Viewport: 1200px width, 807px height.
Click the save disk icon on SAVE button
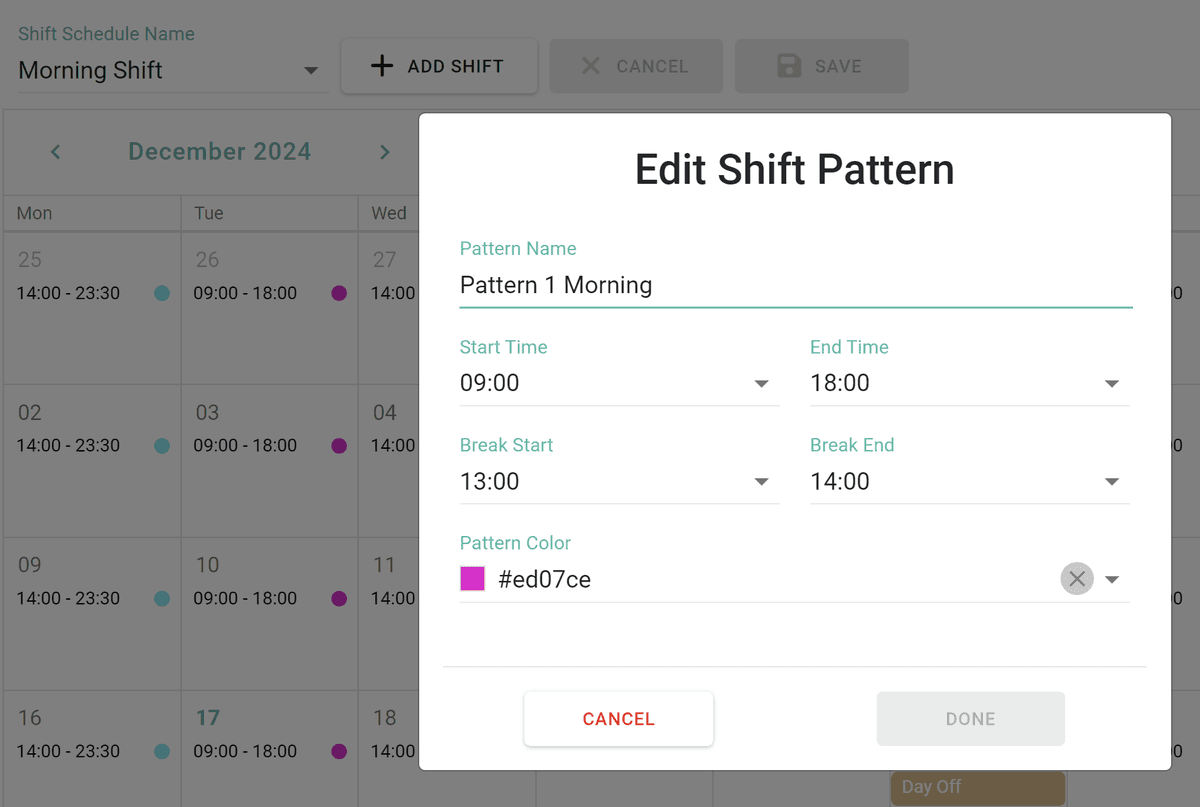click(x=789, y=65)
